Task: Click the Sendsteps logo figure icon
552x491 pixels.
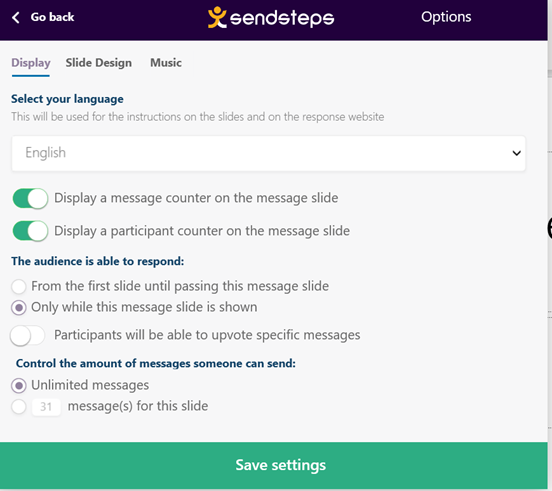Action: pyautogui.click(x=217, y=17)
